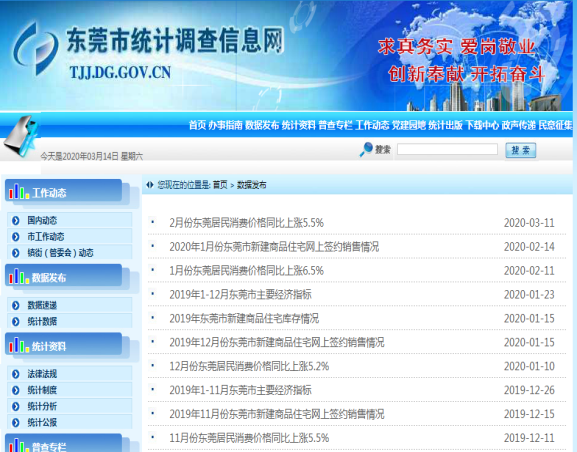Open 下载中心 in the navigation bar

[482, 126]
